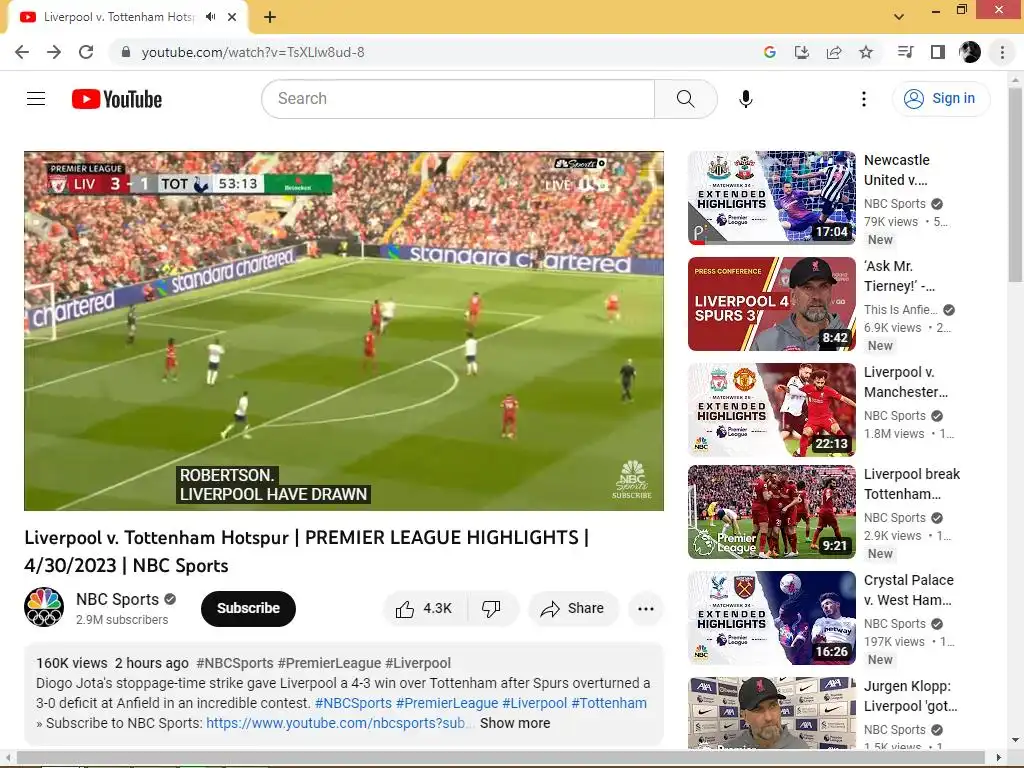This screenshot has height=768, width=1024.
Task: Like the video with thumbs up
Action: pyautogui.click(x=424, y=609)
